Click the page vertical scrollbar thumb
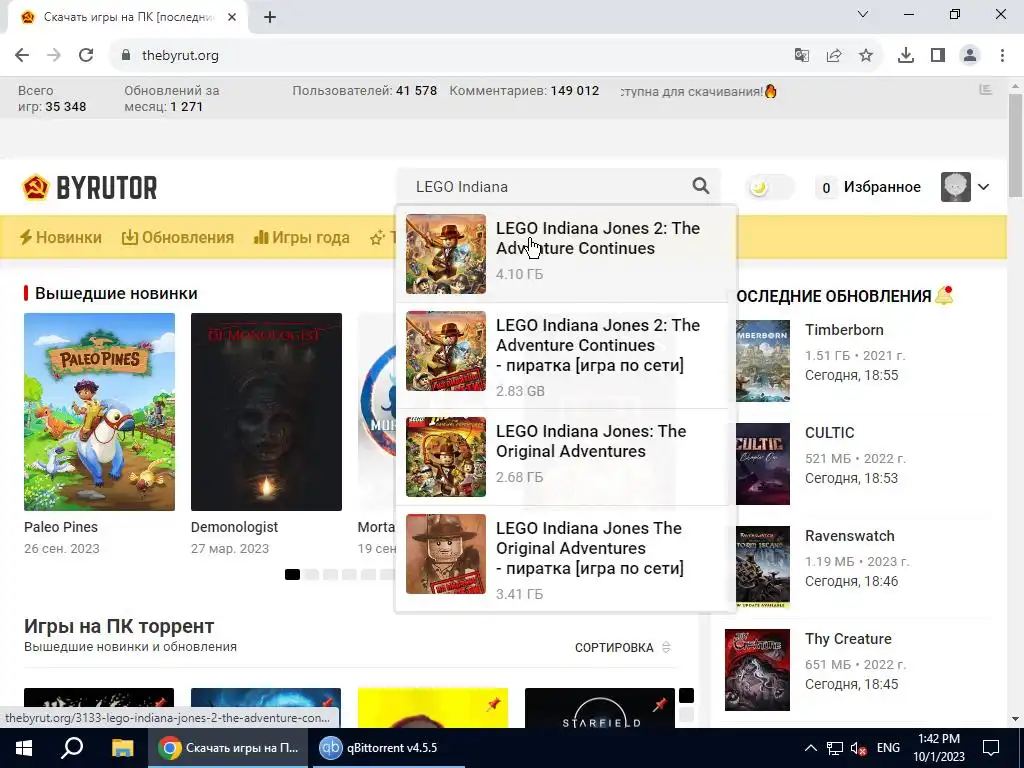Image resolution: width=1024 pixels, height=768 pixels. [1015, 145]
